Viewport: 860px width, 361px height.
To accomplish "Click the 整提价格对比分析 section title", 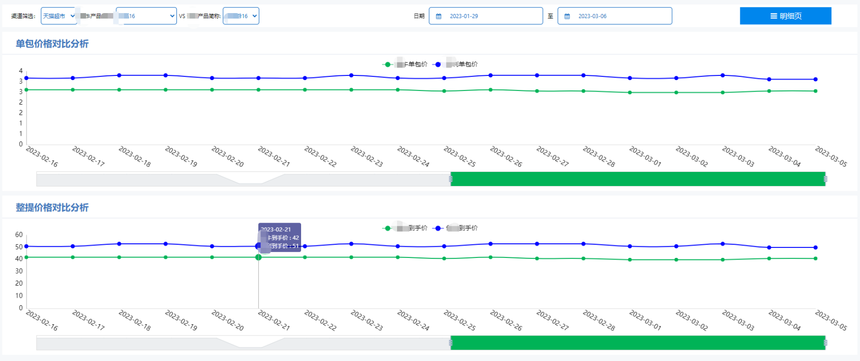I will click(x=52, y=207).
